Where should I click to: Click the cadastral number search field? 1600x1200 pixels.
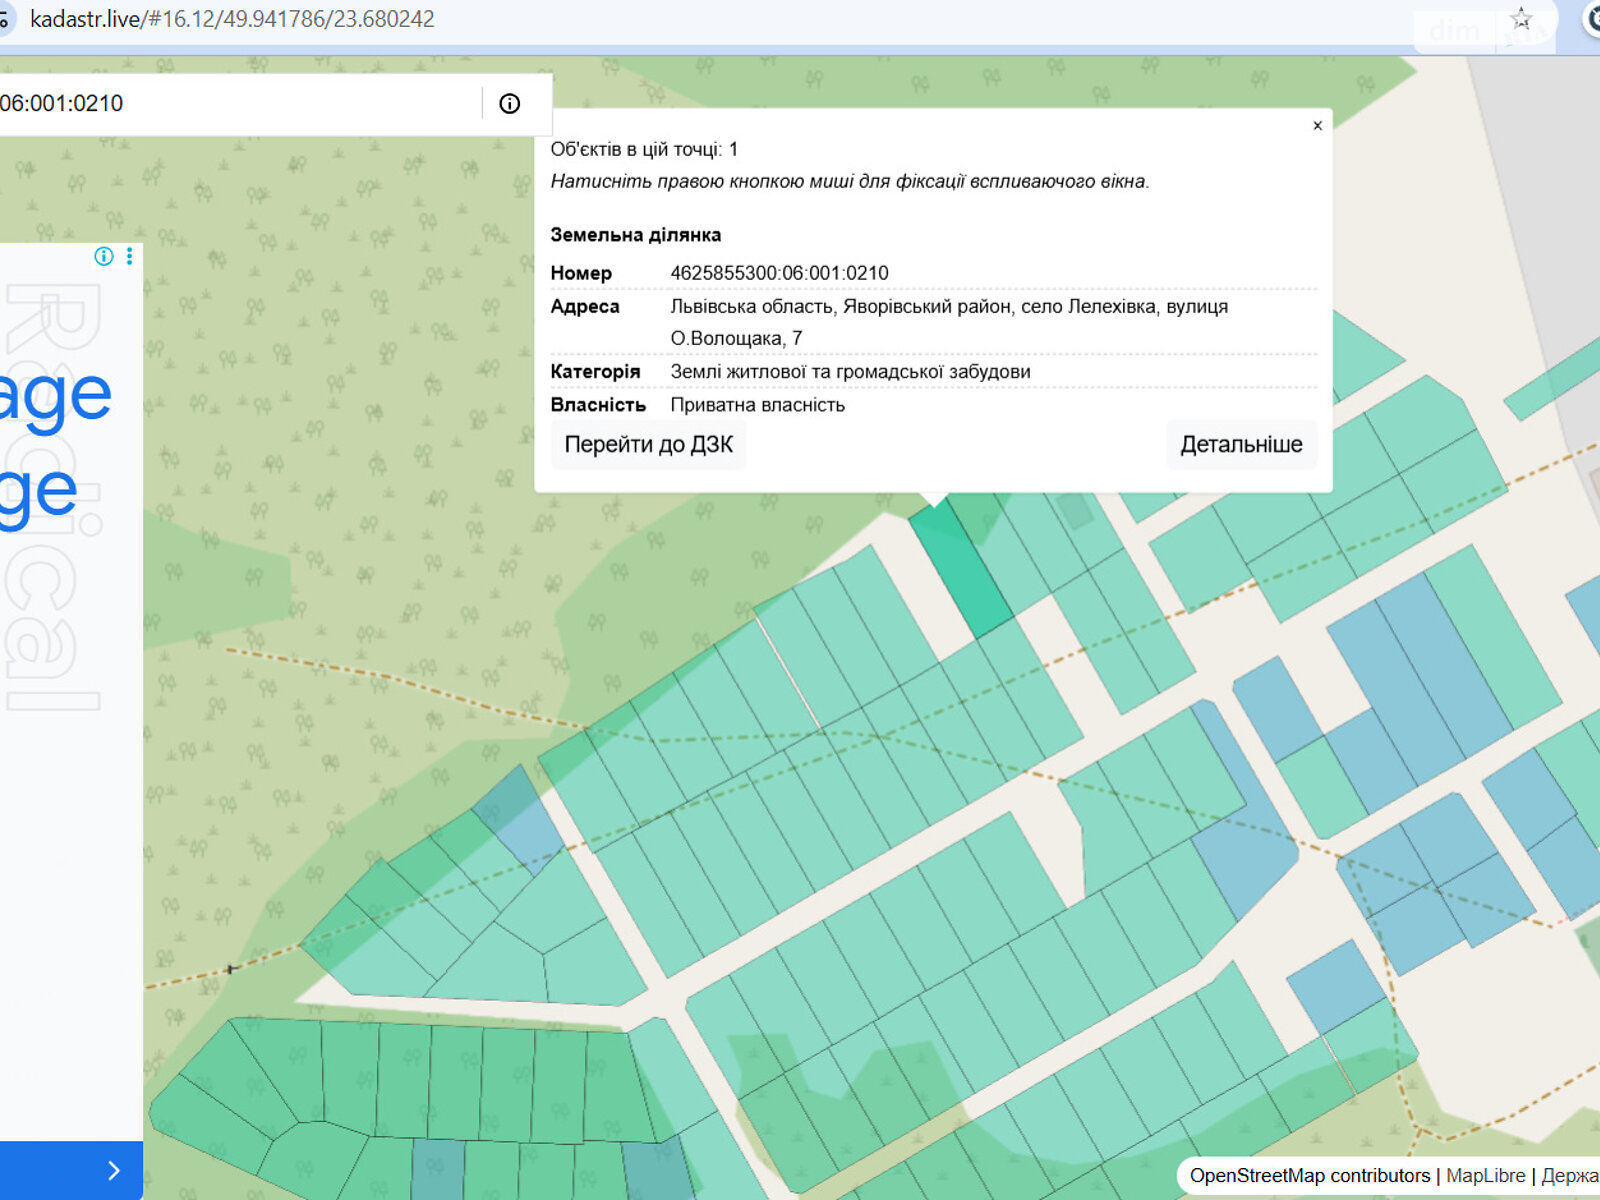[x=240, y=103]
